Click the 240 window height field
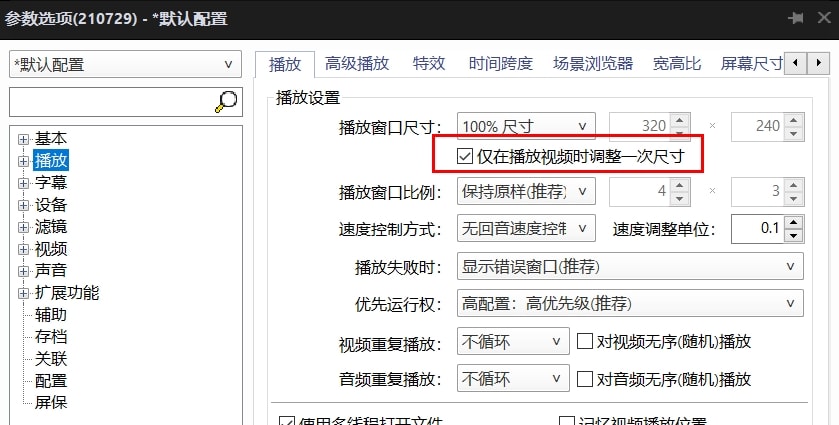Viewport: 839px width, 425px height. 758,126
